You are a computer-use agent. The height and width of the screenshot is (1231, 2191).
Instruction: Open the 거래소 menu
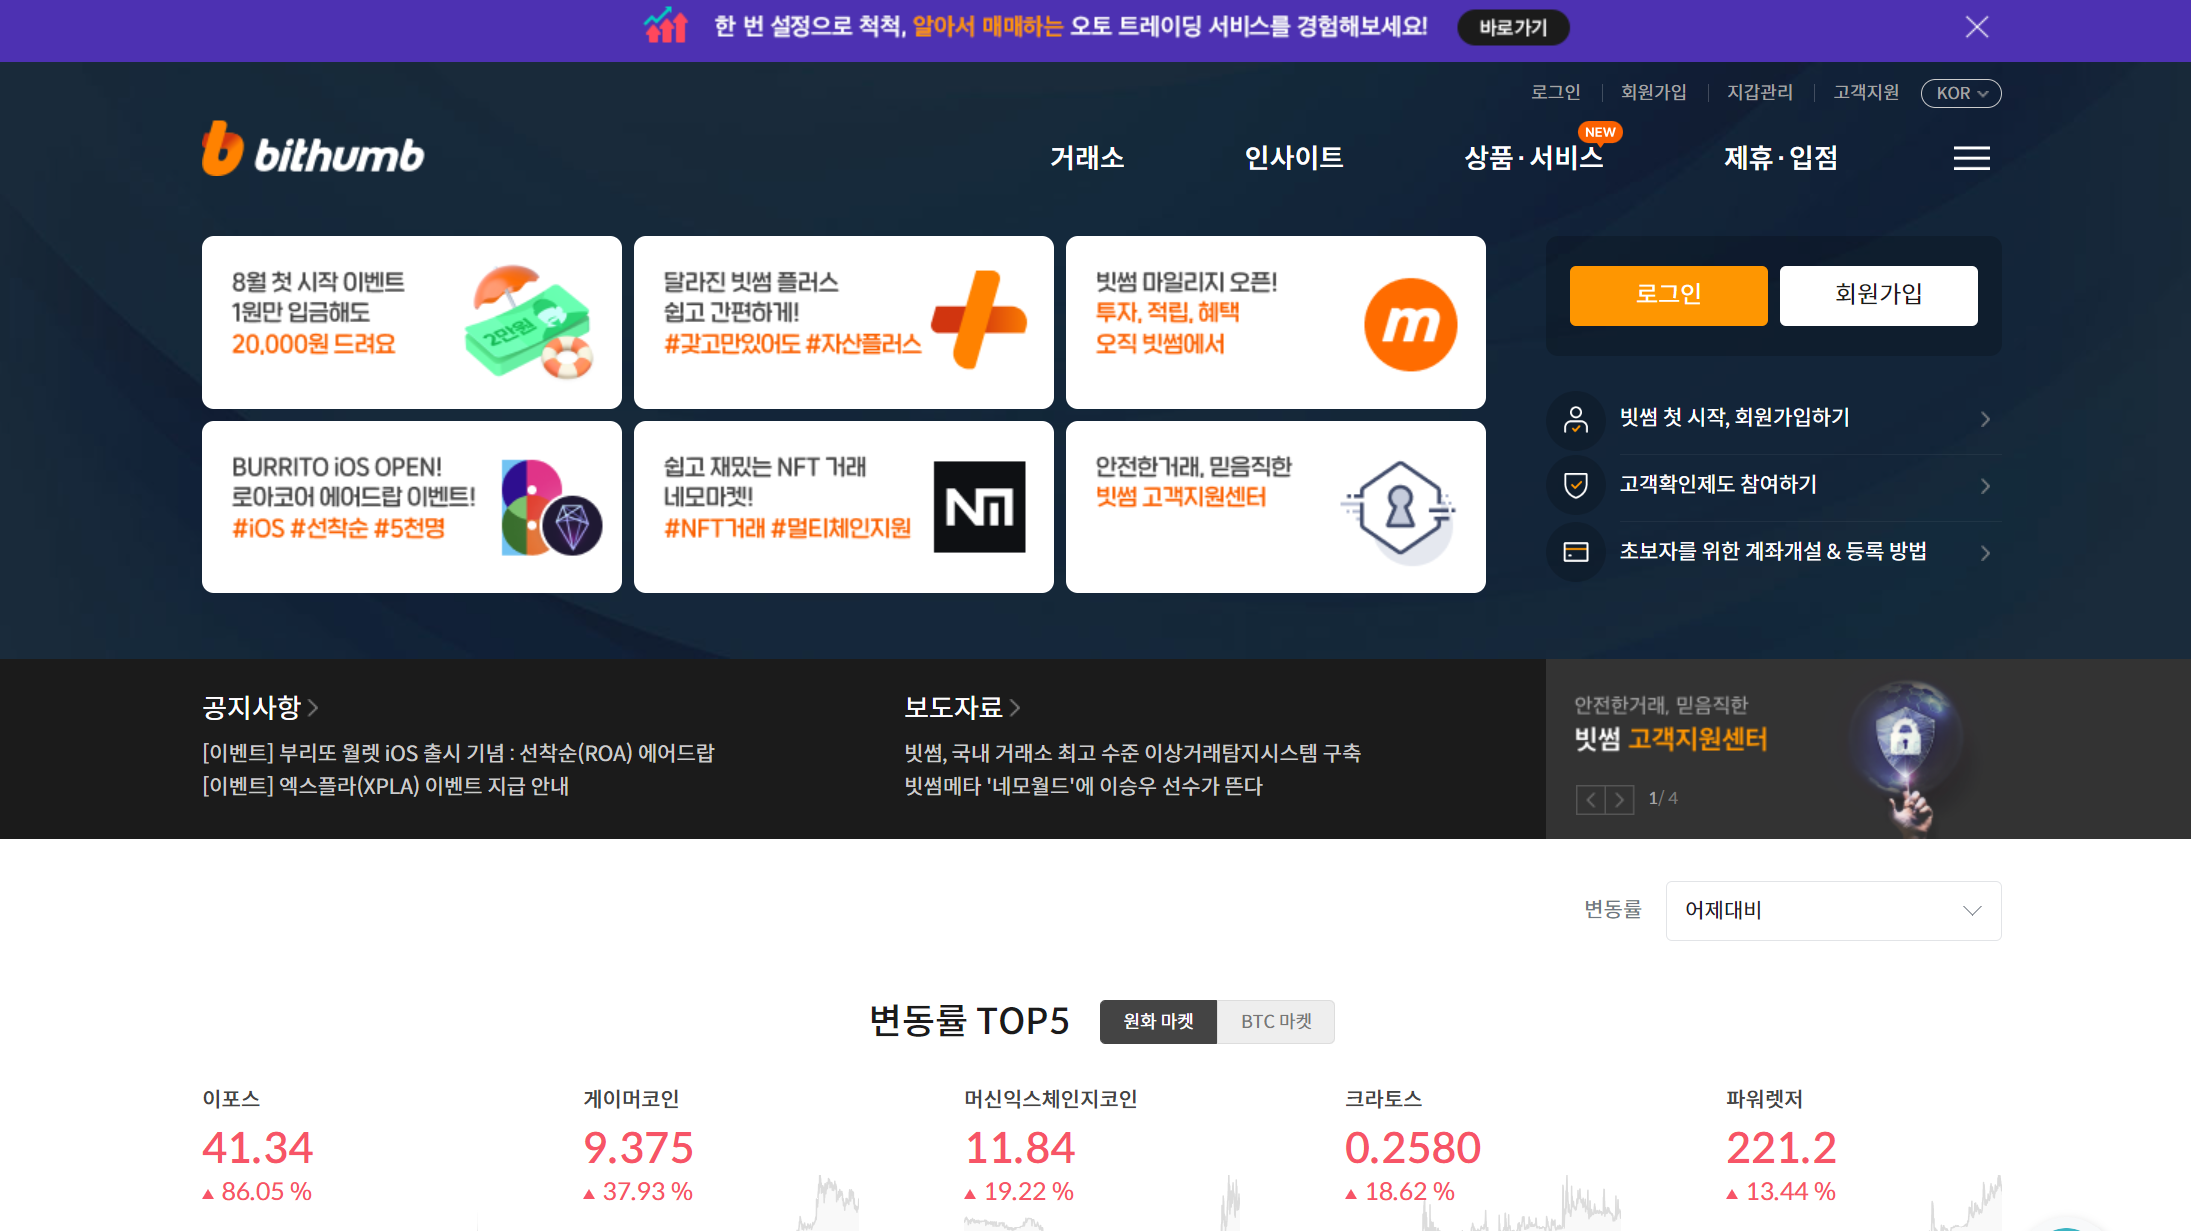(1086, 158)
